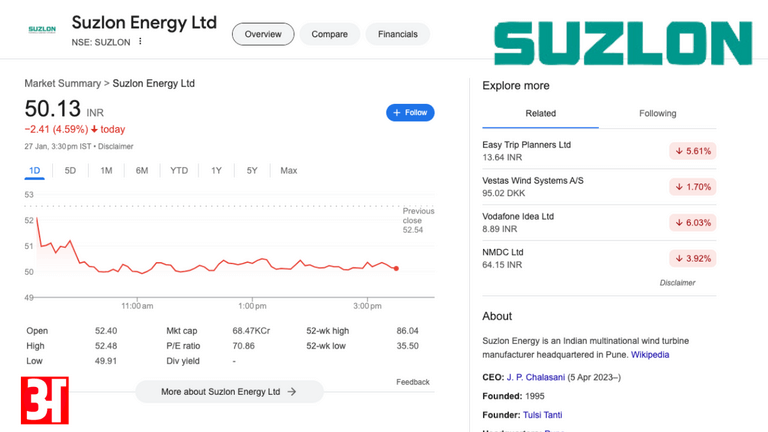
Task: Click the small Suzlon logo icon
Action: (x=42, y=30)
